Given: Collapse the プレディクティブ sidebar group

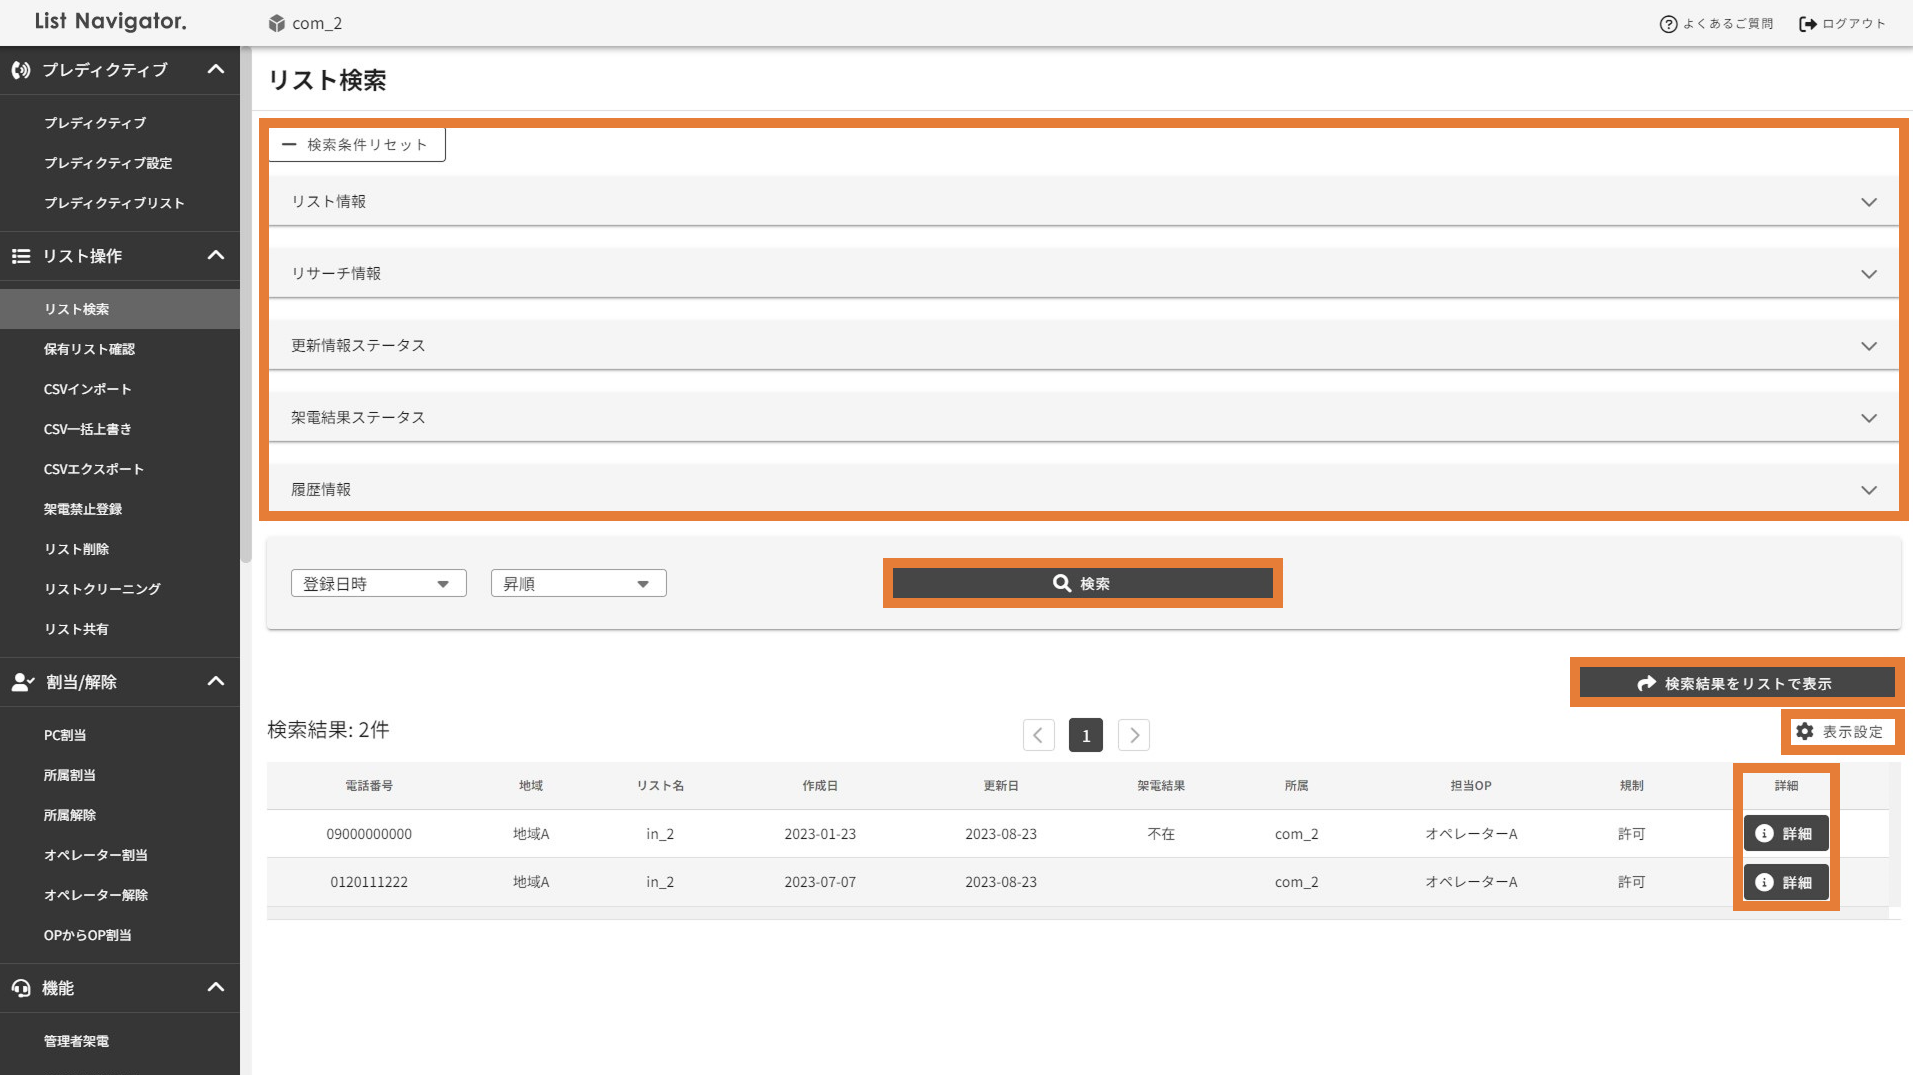Looking at the screenshot, I should pos(215,70).
